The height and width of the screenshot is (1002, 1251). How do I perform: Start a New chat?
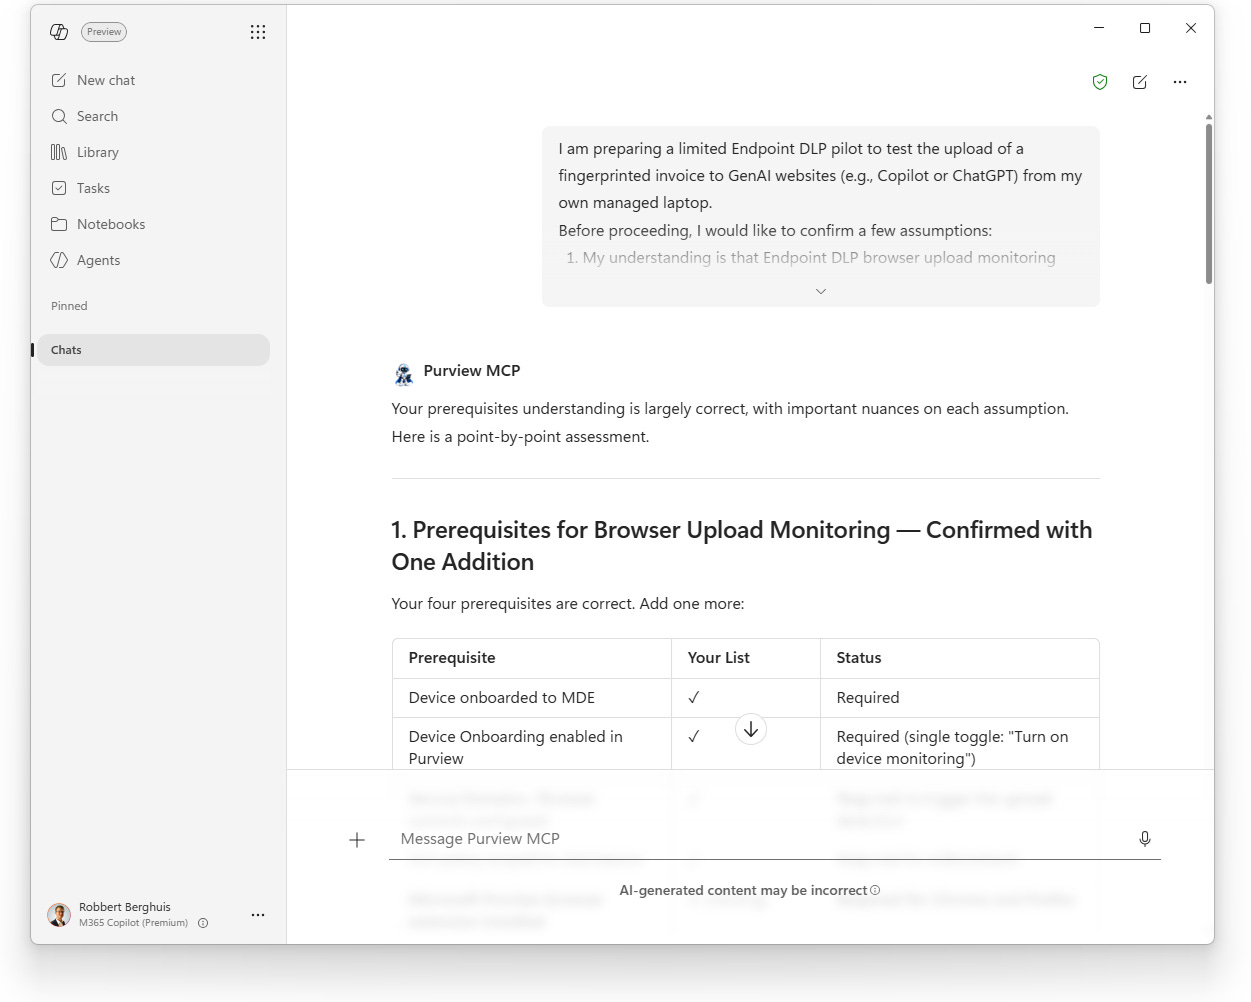click(x=154, y=80)
